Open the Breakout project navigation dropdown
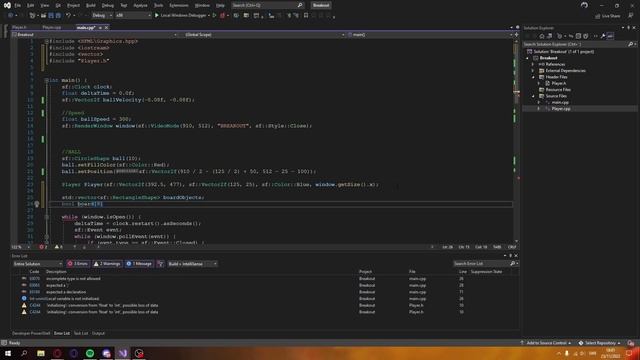The height and width of the screenshot is (360, 640). pyautogui.click(x=95, y=35)
